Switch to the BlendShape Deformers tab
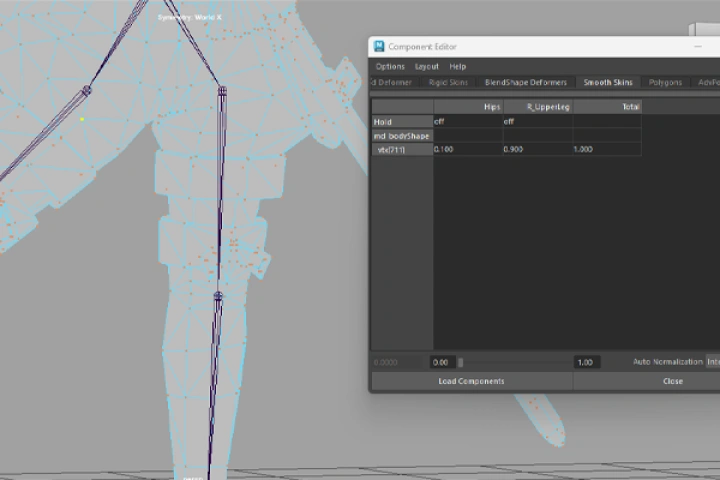Viewport: 720px width, 480px height. coord(526,83)
